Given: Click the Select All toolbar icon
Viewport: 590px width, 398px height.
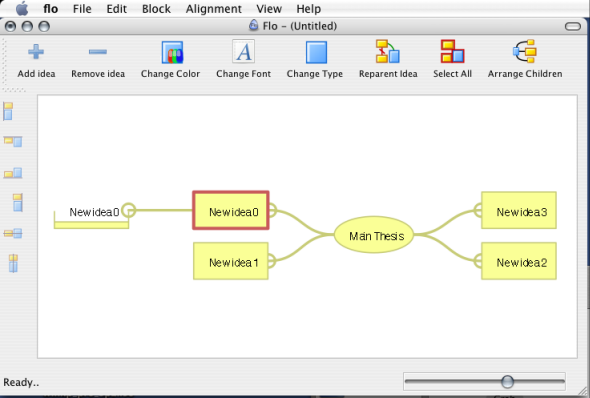Looking at the screenshot, I should point(452,51).
